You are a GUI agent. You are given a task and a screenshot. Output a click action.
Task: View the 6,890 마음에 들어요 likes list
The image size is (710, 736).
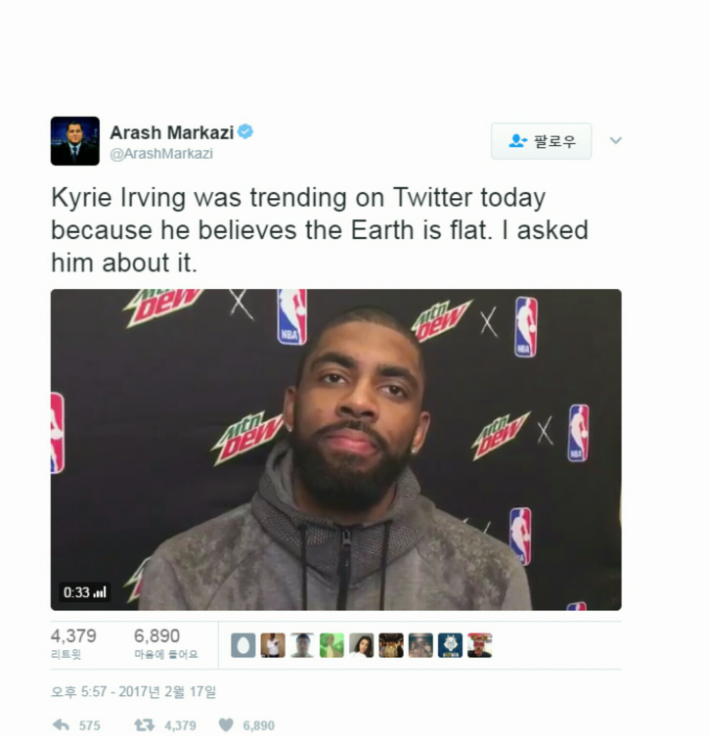click(x=166, y=644)
